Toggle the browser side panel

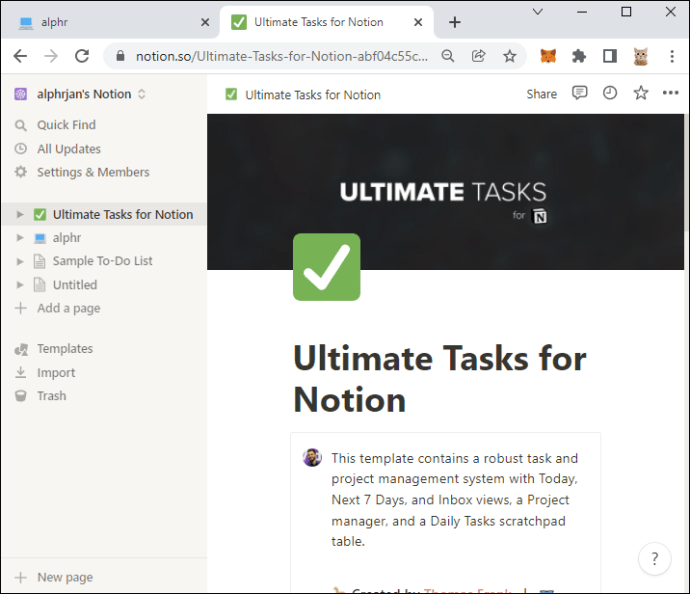coord(609,56)
